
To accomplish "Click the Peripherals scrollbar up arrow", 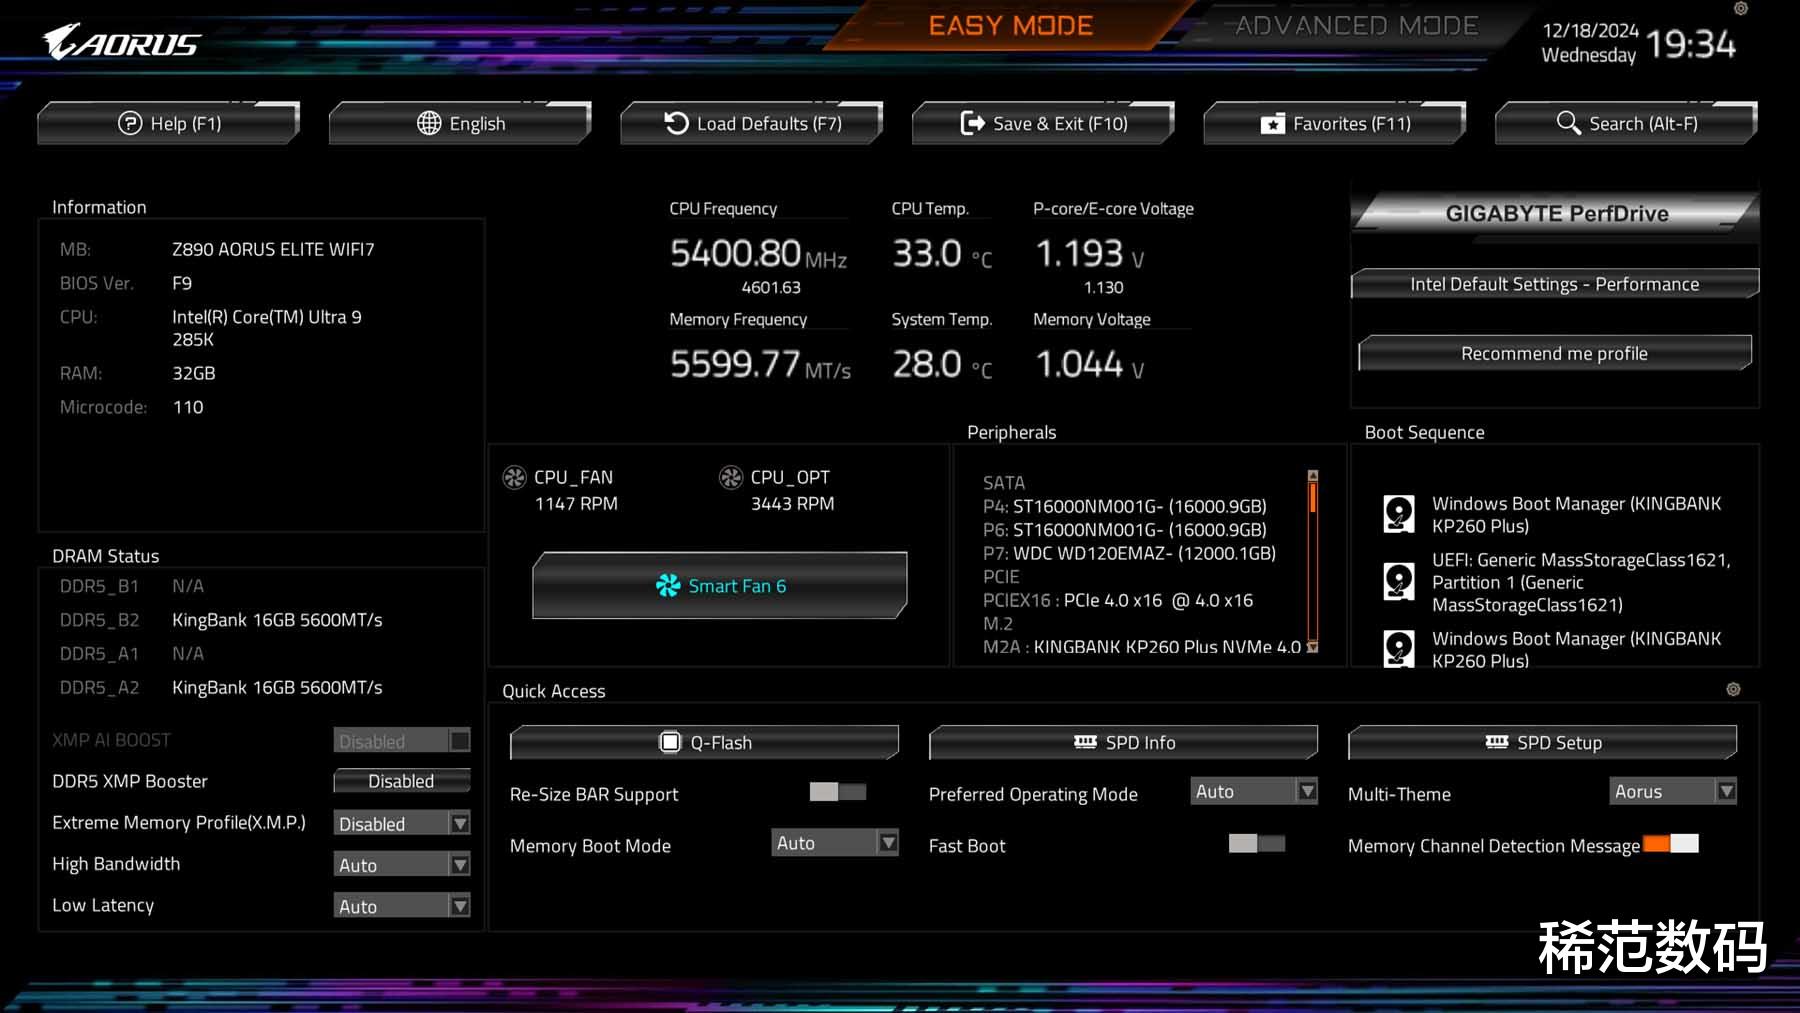I will click(1313, 476).
